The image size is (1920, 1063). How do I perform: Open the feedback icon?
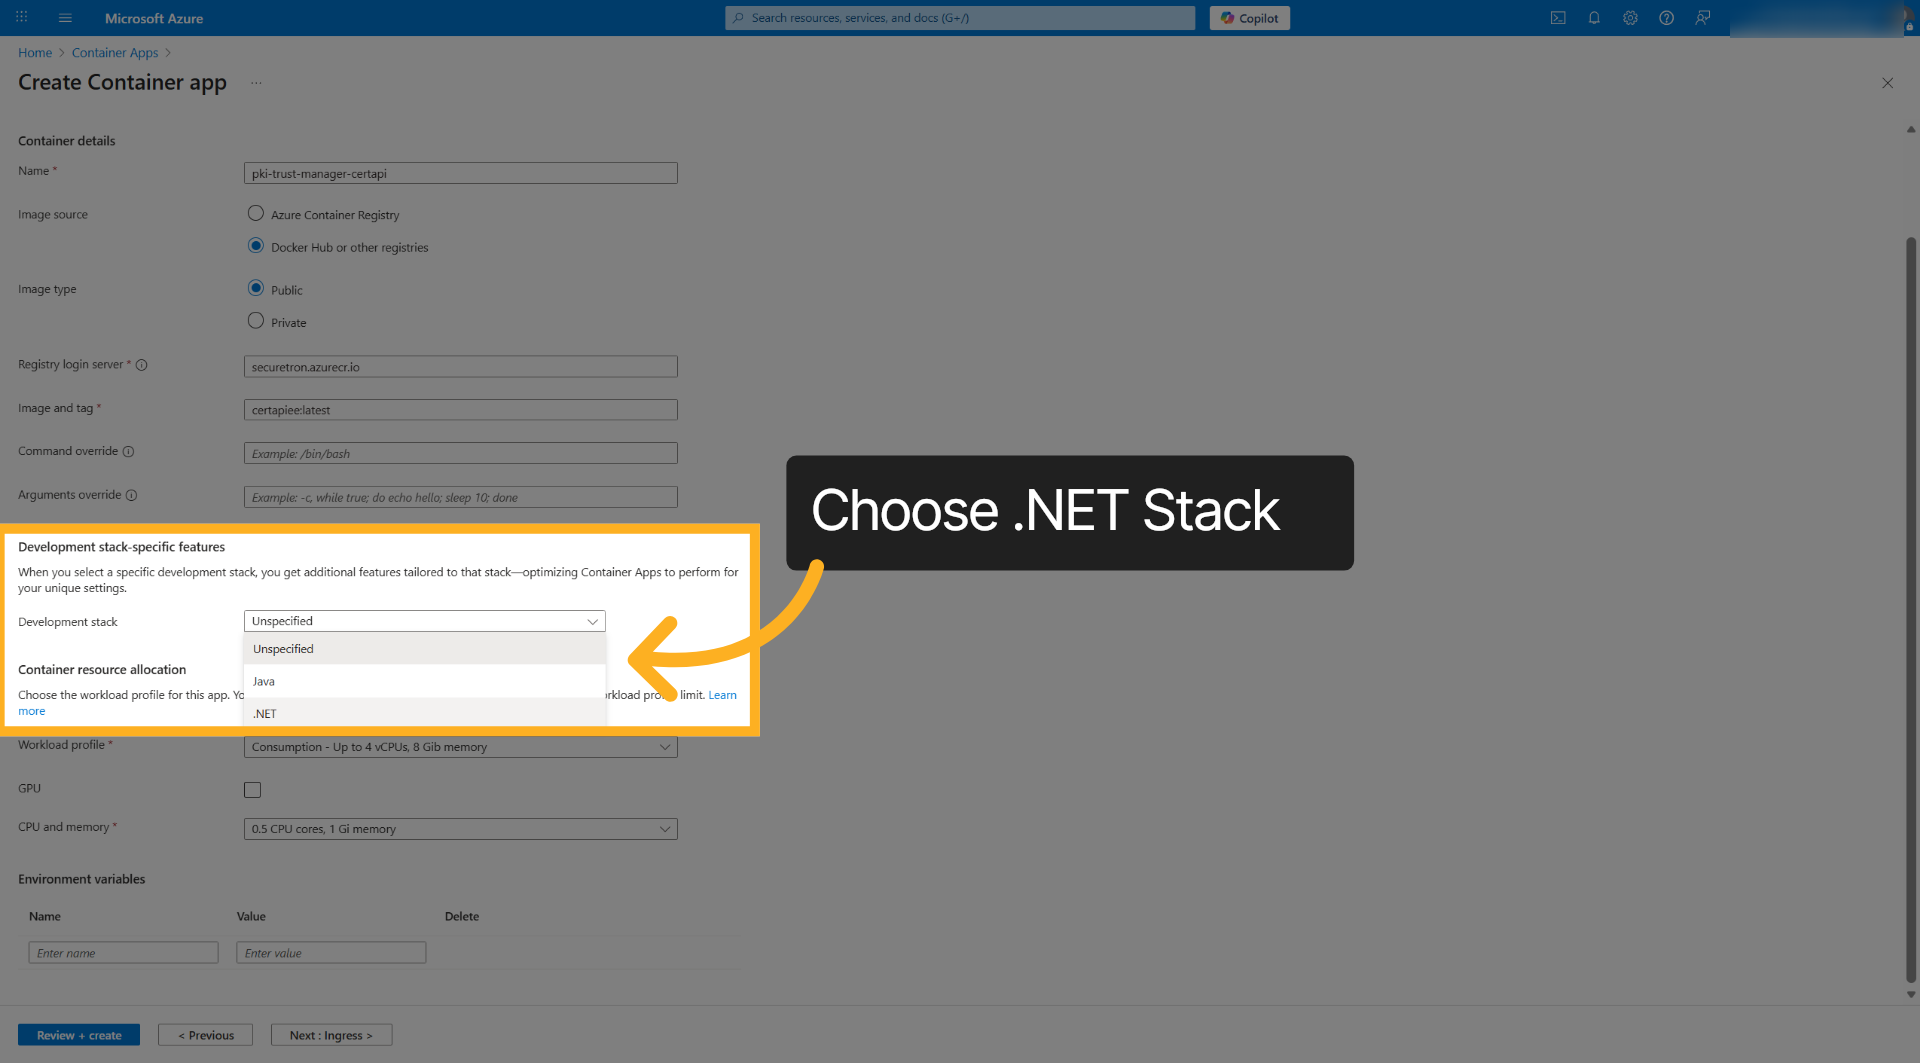tap(1703, 17)
